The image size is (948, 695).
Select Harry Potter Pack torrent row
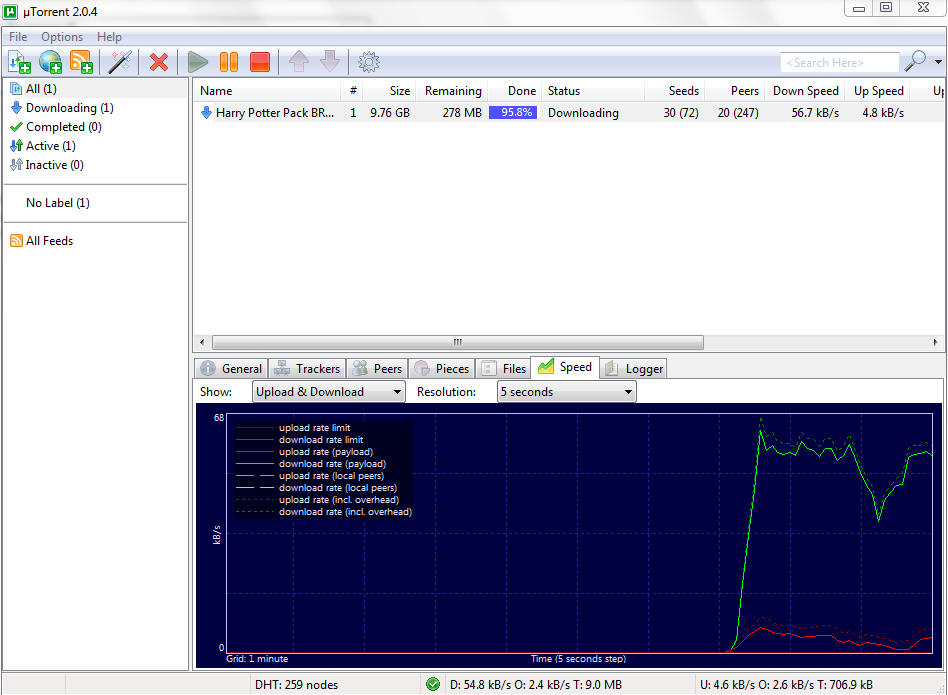568,113
